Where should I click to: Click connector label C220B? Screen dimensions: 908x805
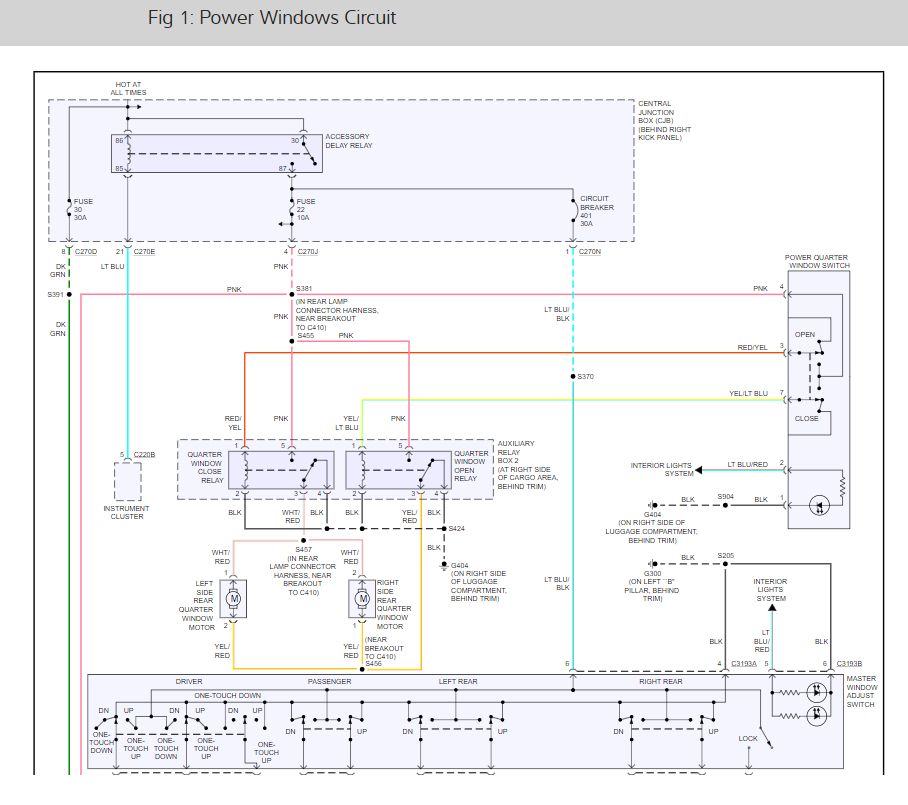[x=144, y=455]
